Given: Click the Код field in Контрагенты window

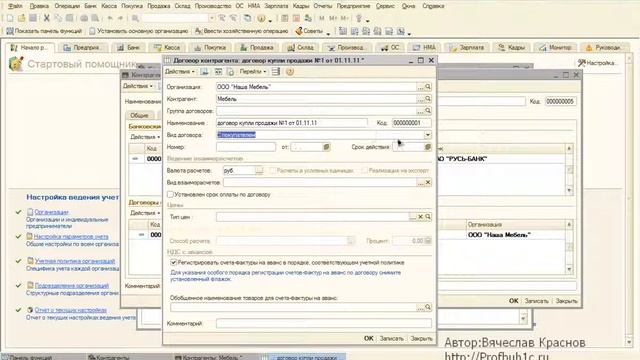Looking at the screenshot, I should [x=560, y=101].
